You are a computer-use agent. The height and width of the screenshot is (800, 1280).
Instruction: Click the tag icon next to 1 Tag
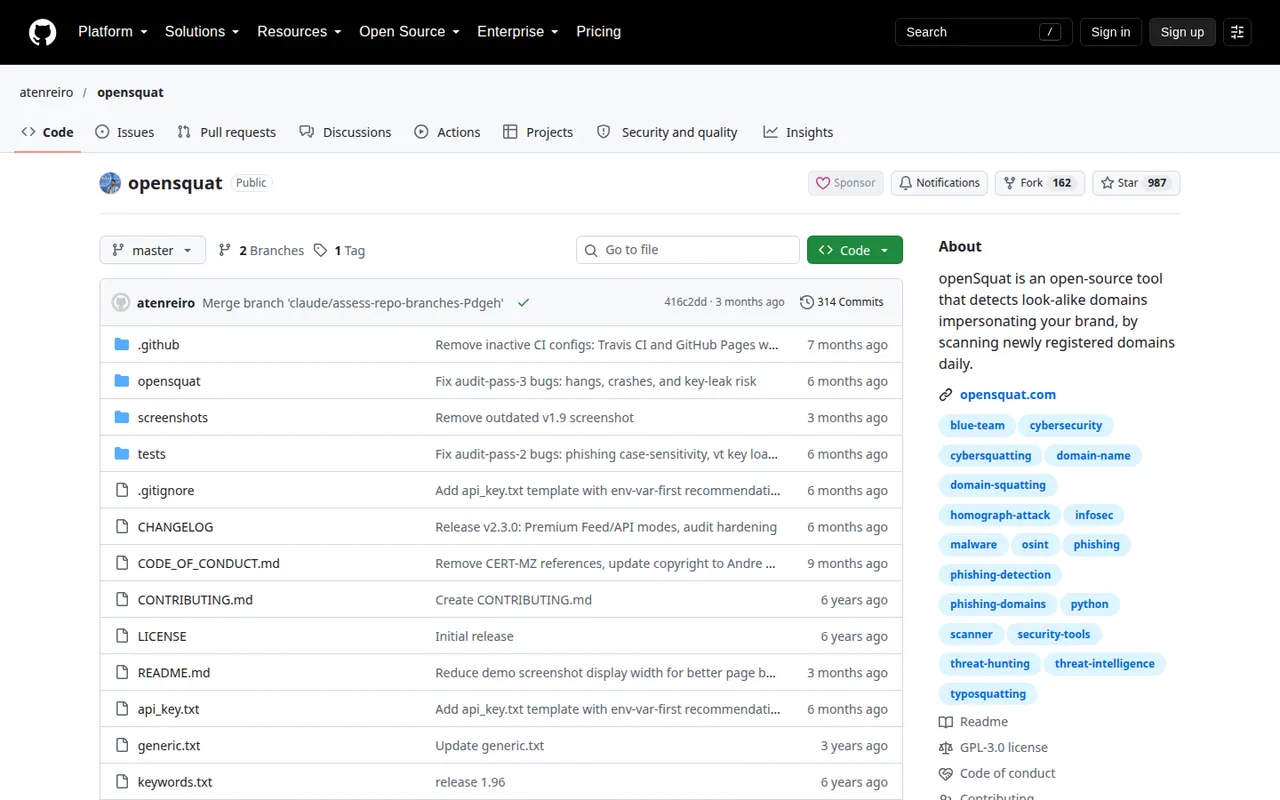(x=320, y=250)
